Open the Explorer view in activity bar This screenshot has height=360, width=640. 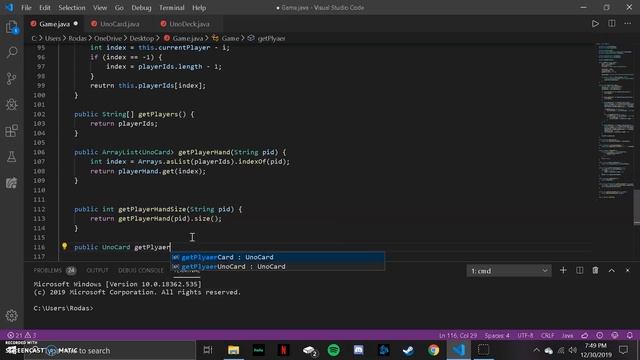tap(12, 27)
